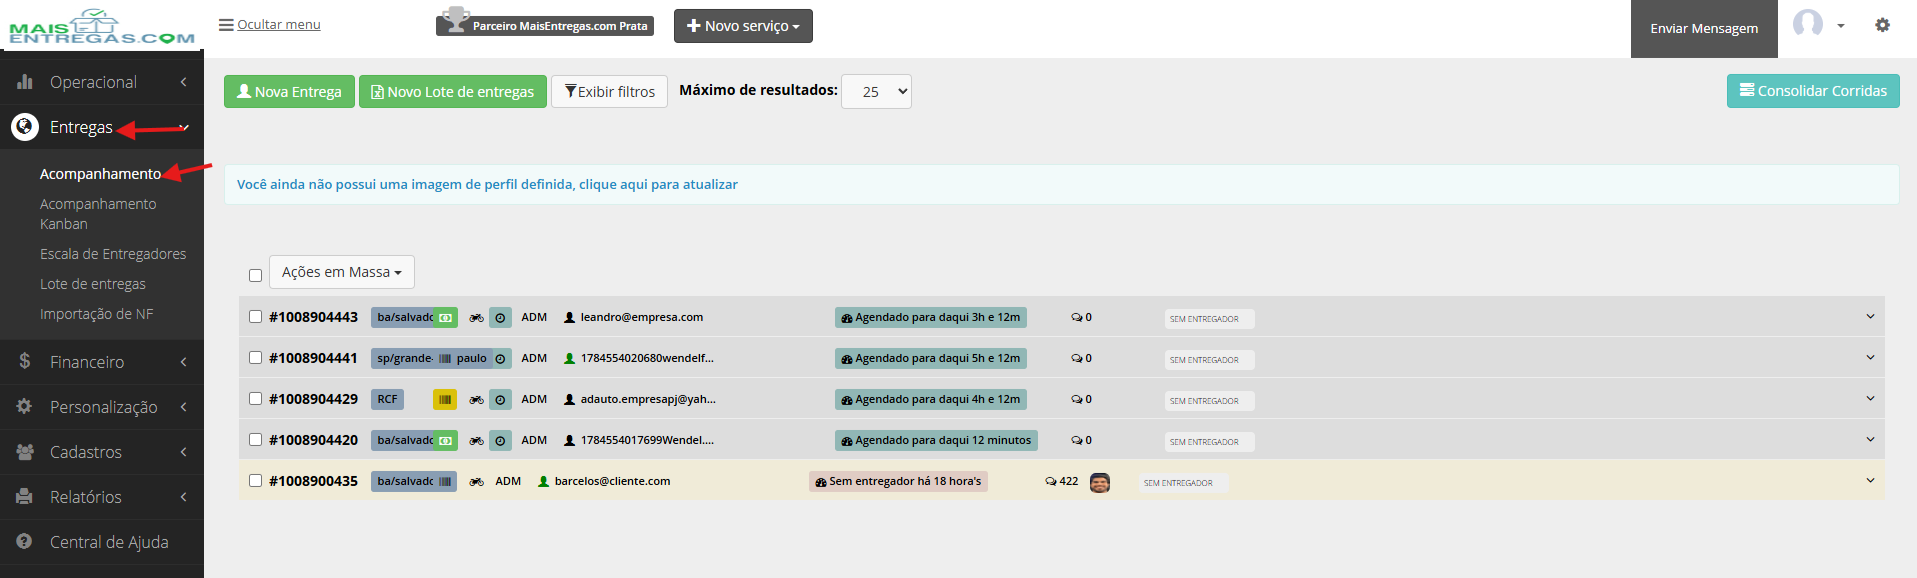Screen dimensions: 1917x578
Task: Open the settings gear in the top bar
Action: click(1882, 25)
